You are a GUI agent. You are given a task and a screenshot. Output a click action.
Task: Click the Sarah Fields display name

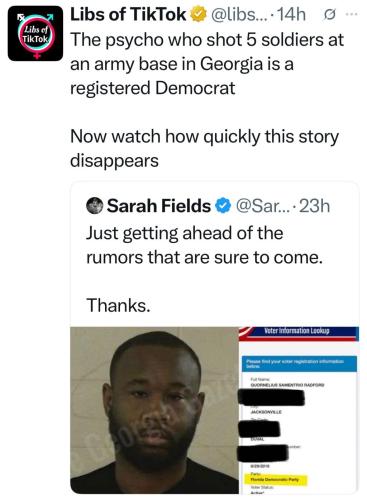[159, 206]
